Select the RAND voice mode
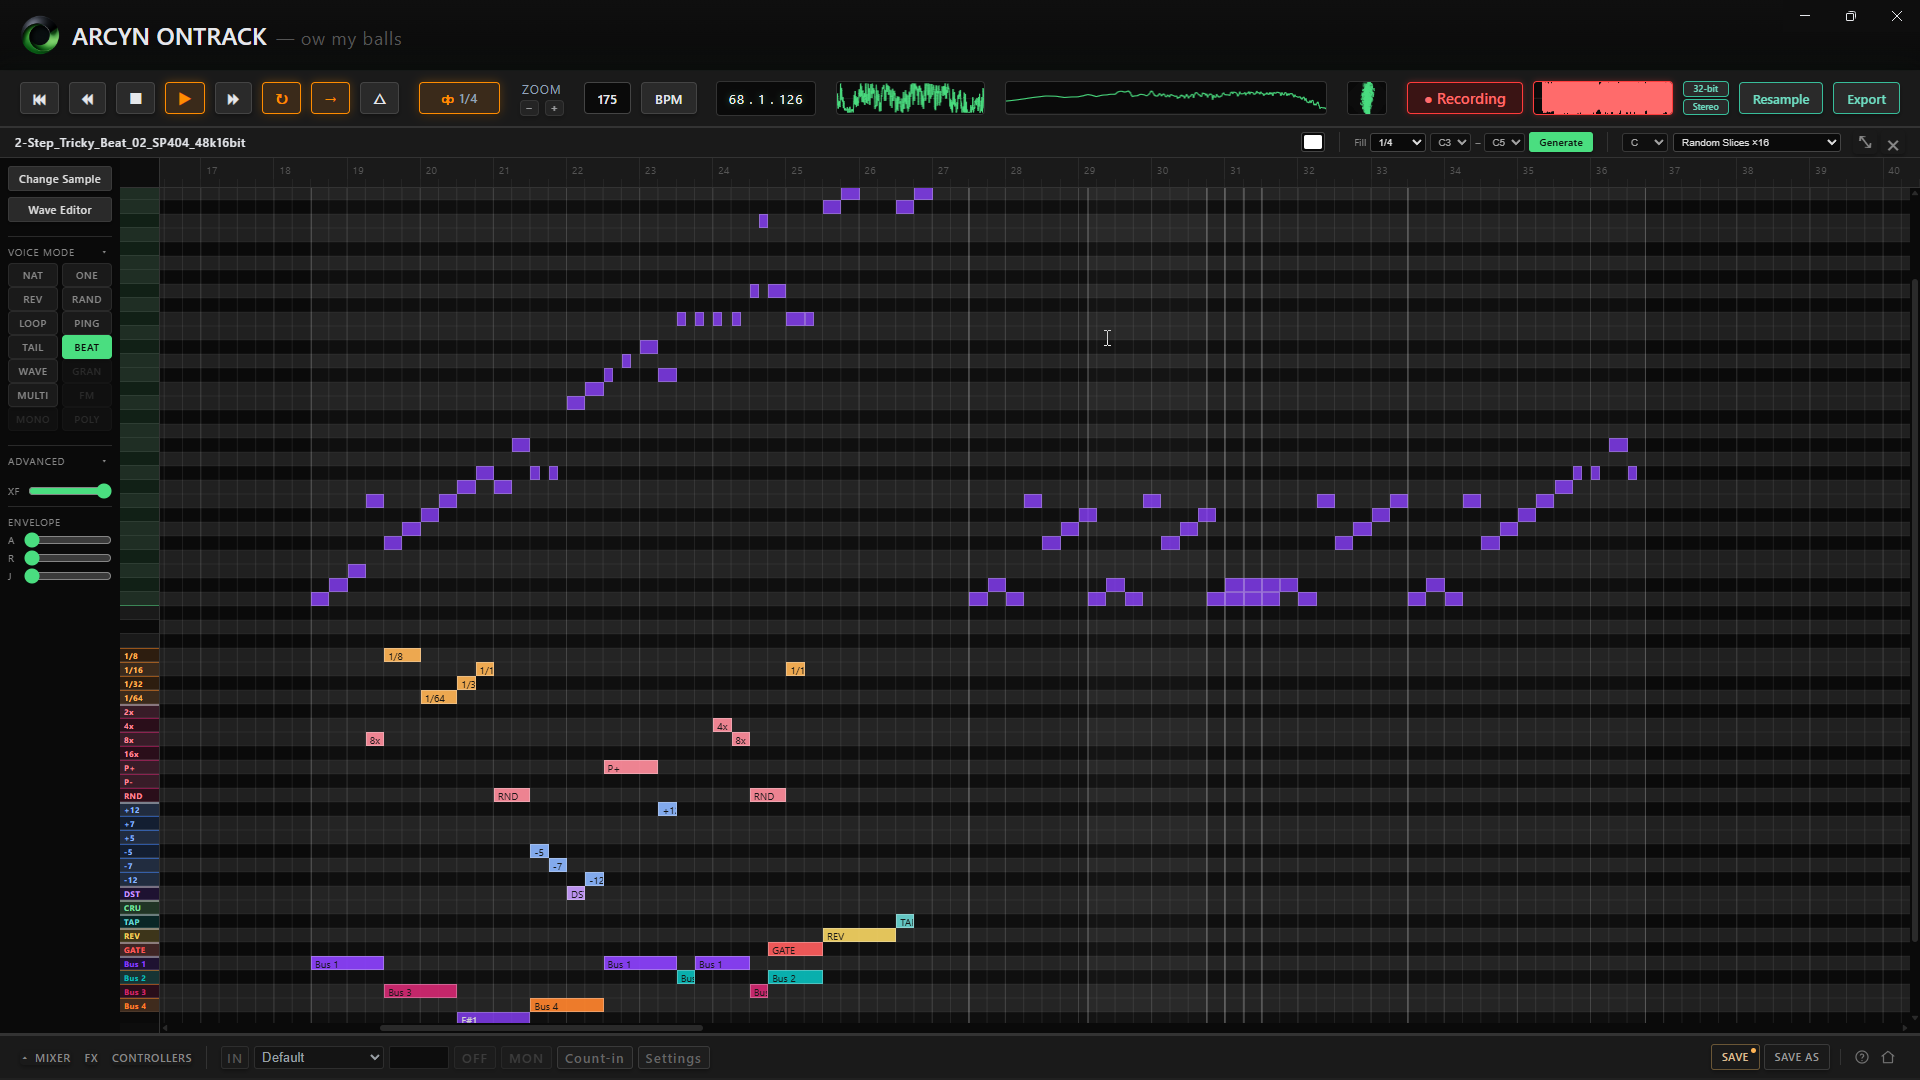The width and height of the screenshot is (1920, 1080). (x=87, y=299)
